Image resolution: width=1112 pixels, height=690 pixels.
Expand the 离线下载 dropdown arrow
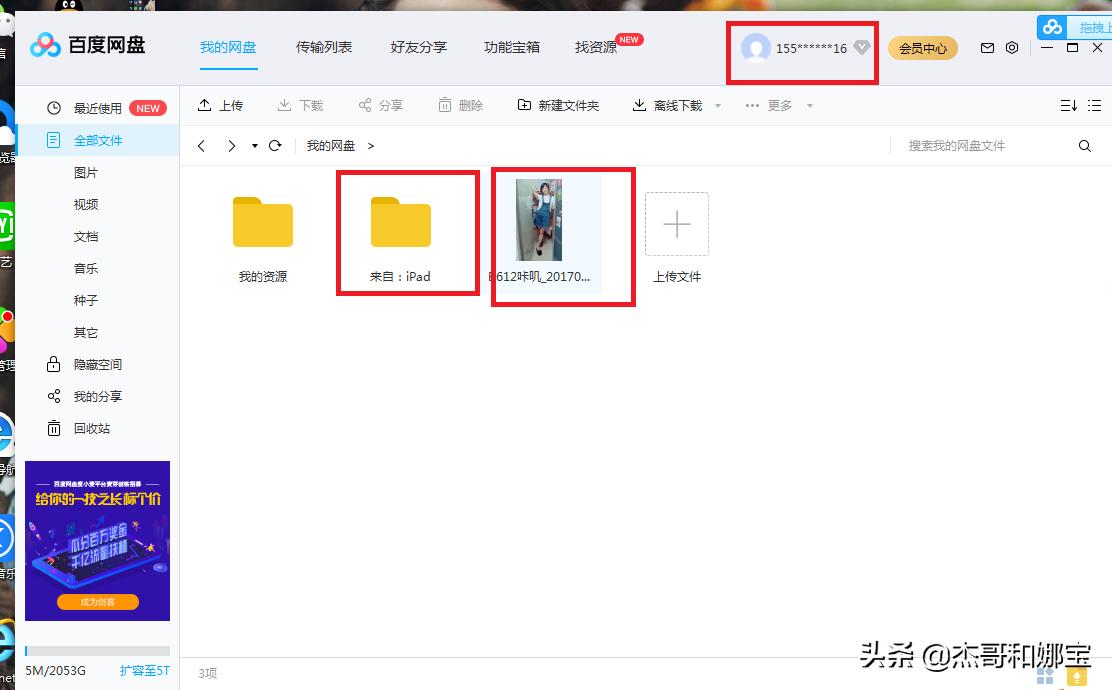click(x=717, y=105)
